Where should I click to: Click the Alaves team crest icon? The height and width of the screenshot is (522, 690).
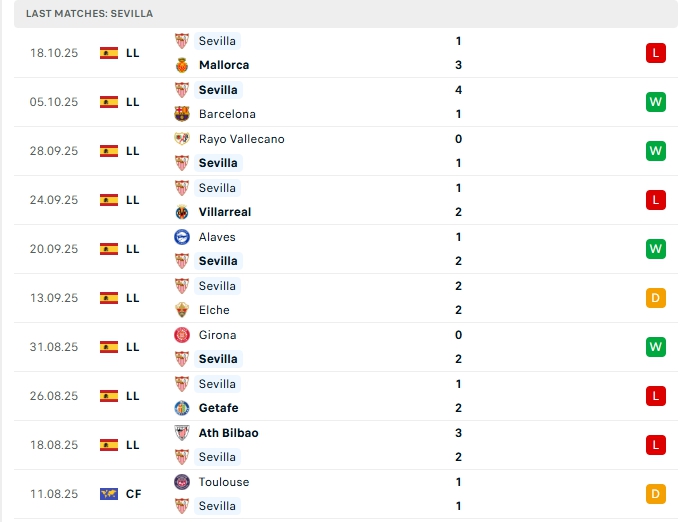coord(182,237)
